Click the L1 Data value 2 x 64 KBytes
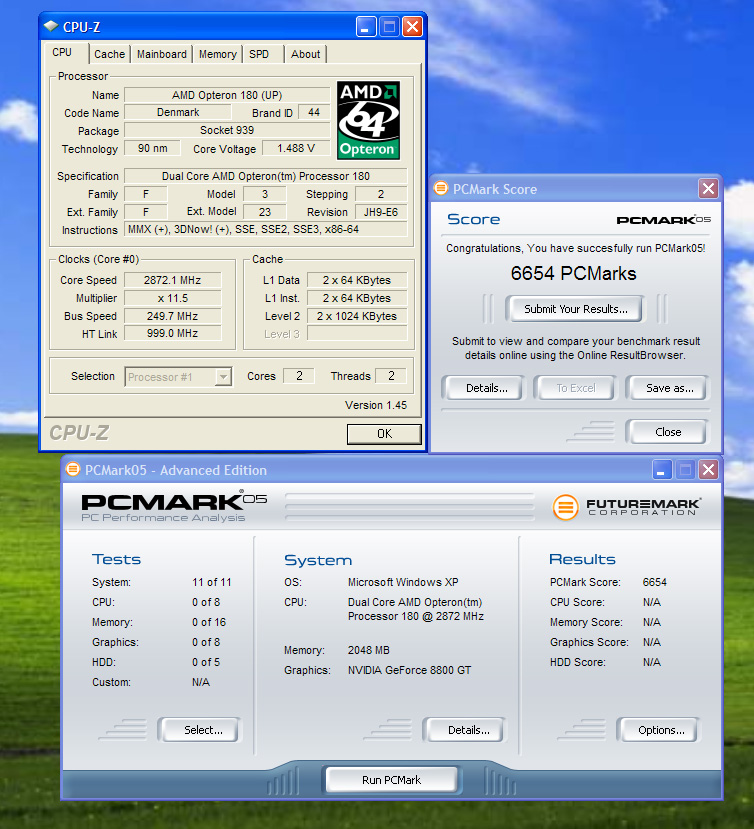The image size is (754, 829). point(357,280)
